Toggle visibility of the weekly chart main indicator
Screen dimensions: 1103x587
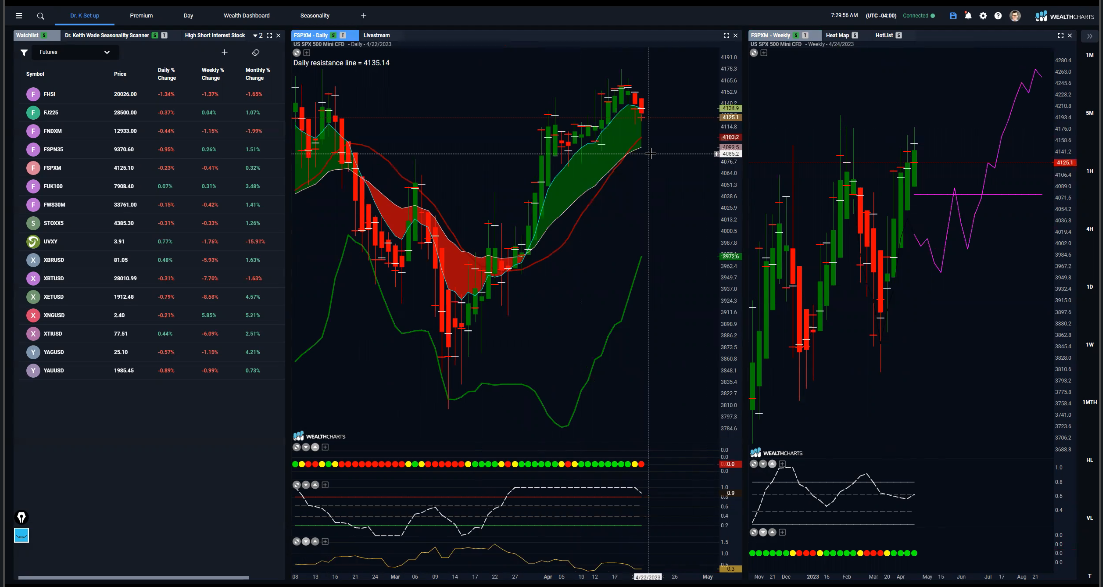click(x=754, y=53)
